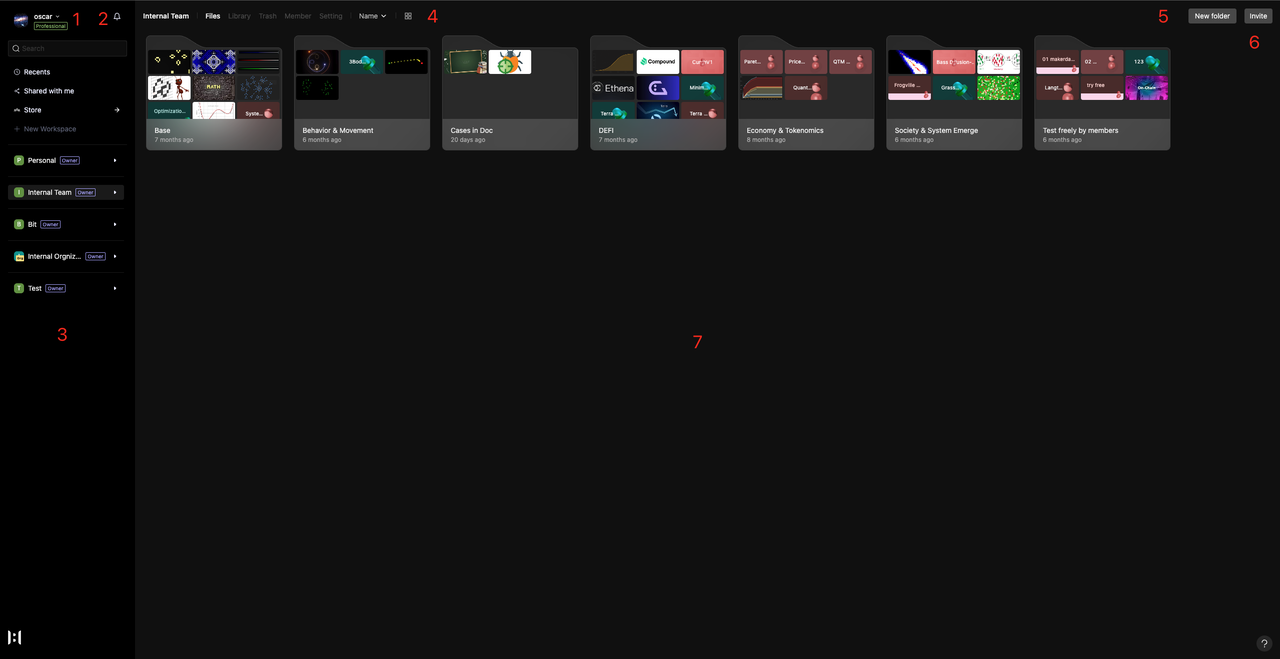This screenshot has height=659, width=1280.
Task: Open the DEFI folder
Action: coord(658,95)
